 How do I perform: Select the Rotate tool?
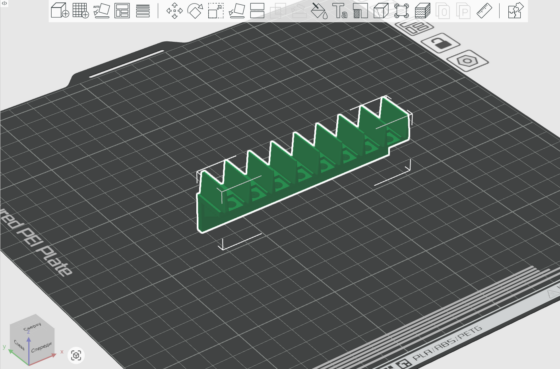point(195,11)
